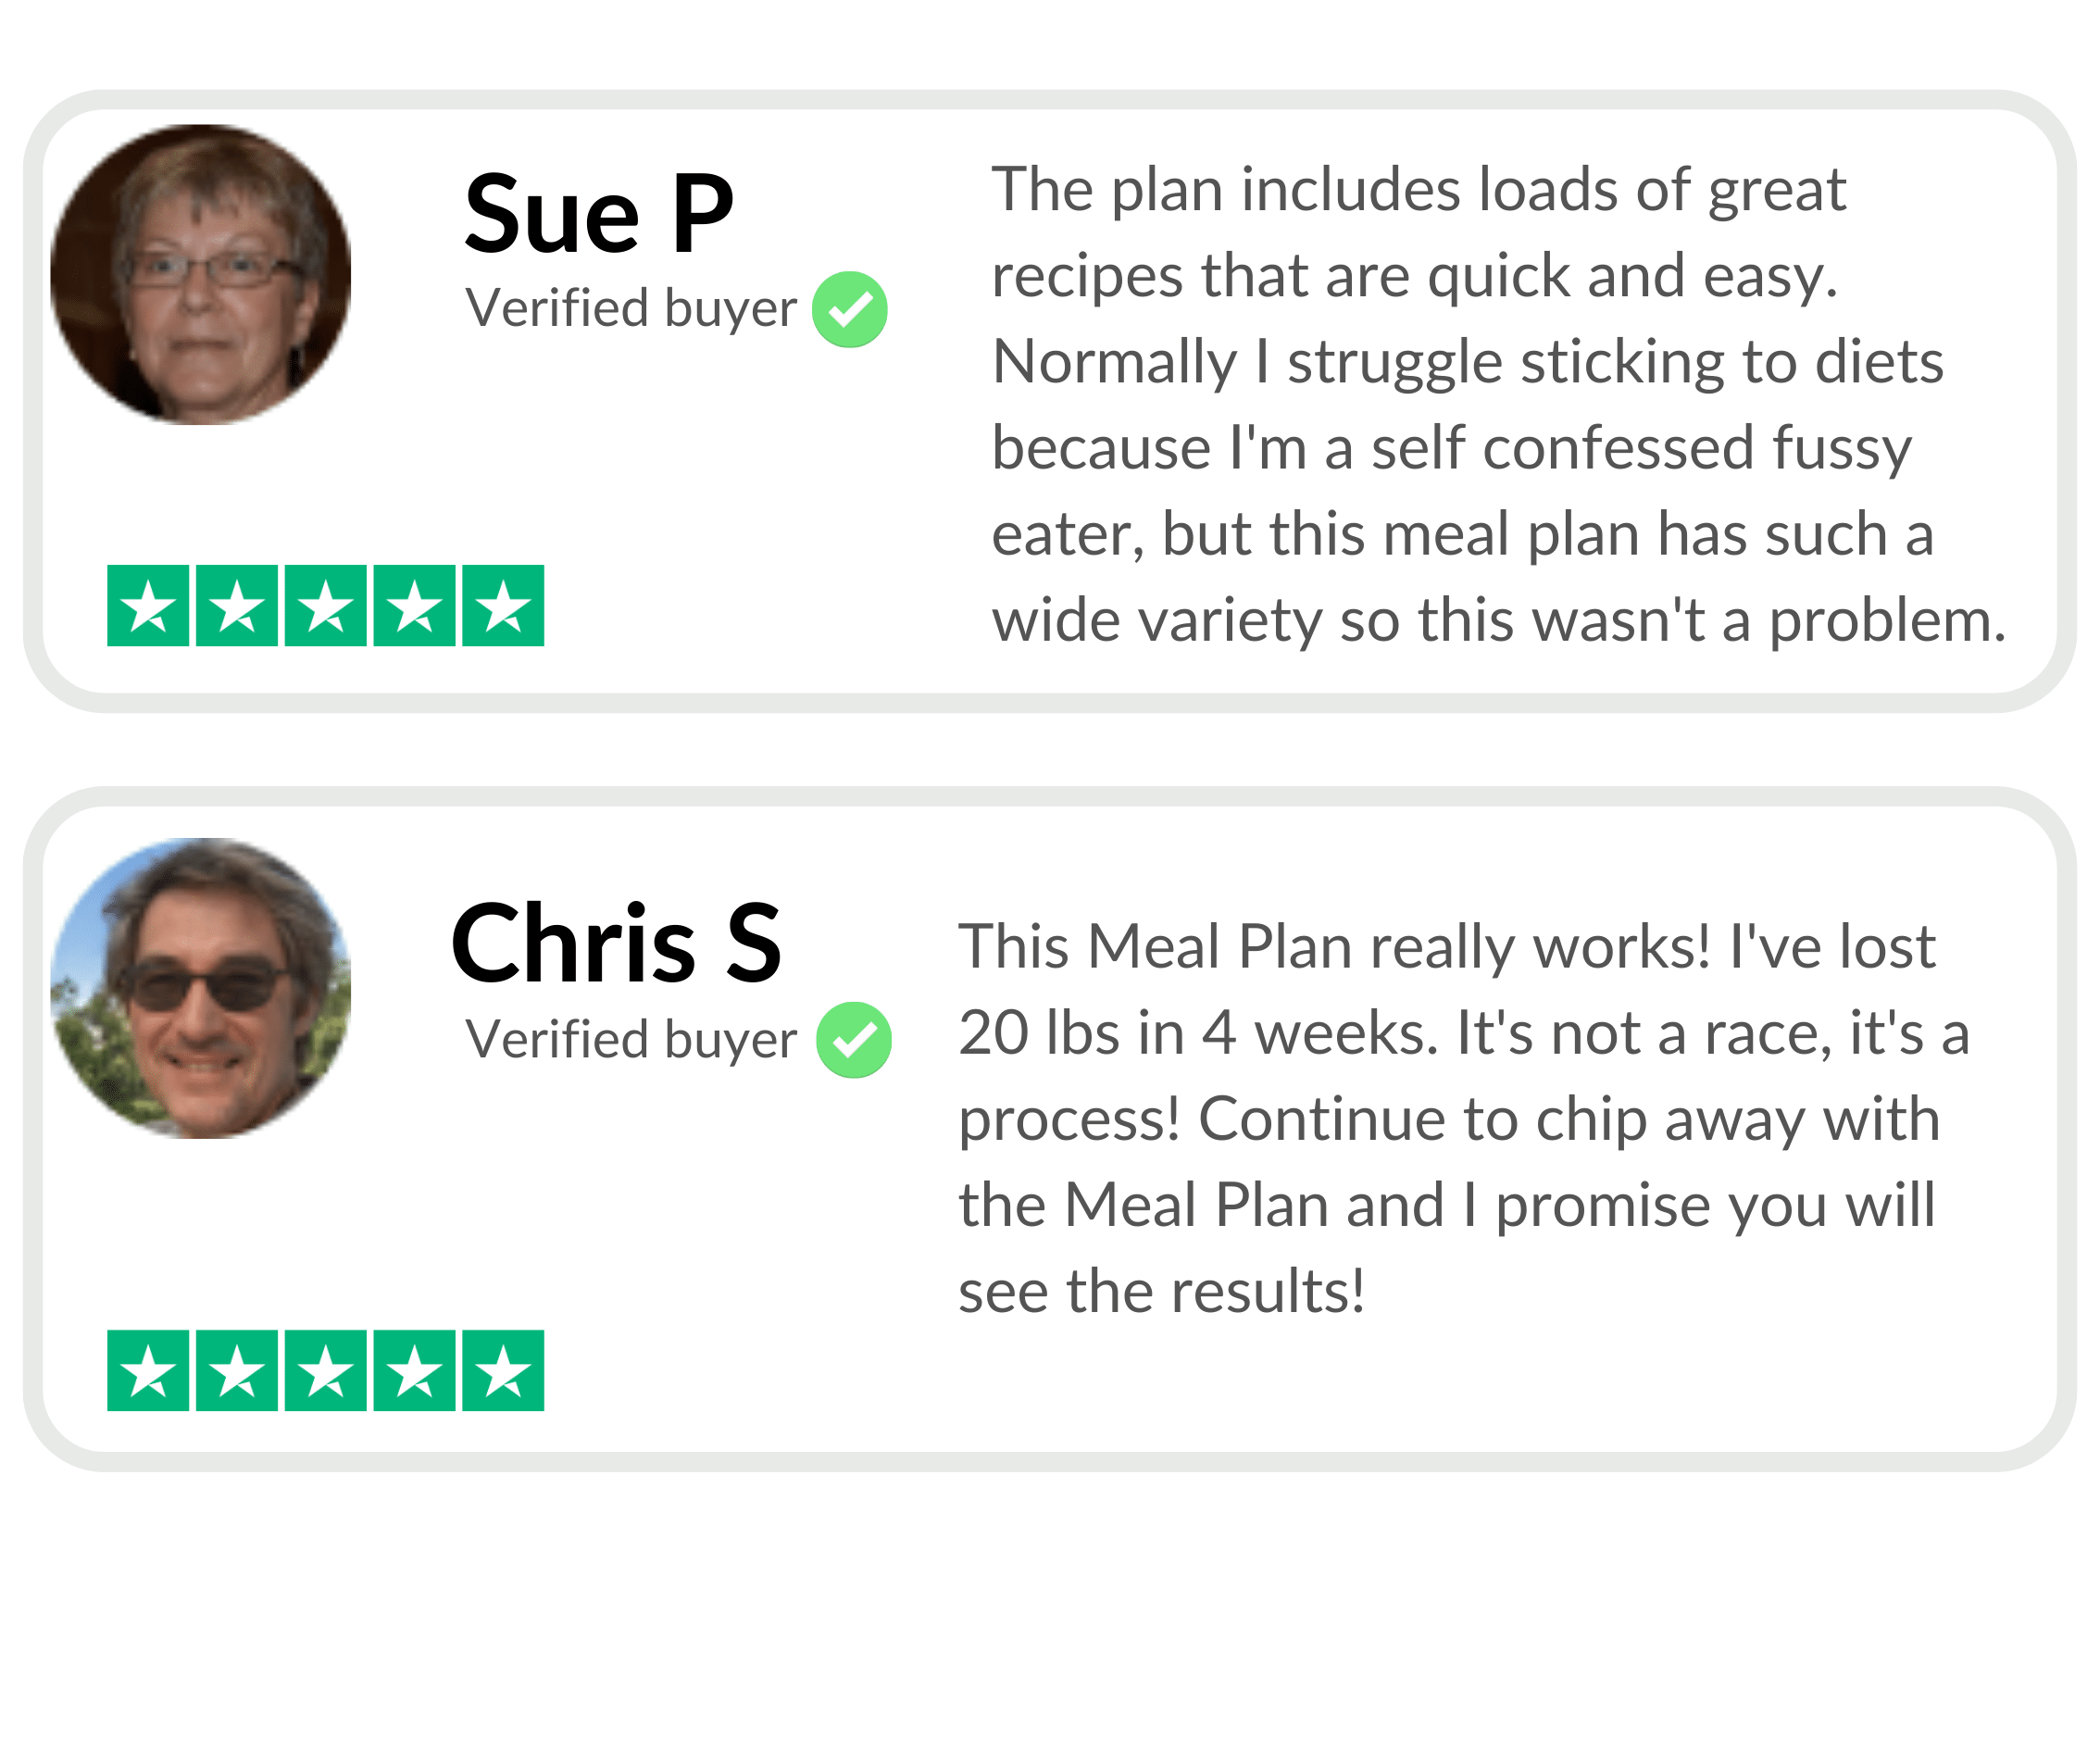Viewport: 2100px width, 1750px height.
Task: Click the fifth star in Sue P's rating
Action: click(x=503, y=606)
